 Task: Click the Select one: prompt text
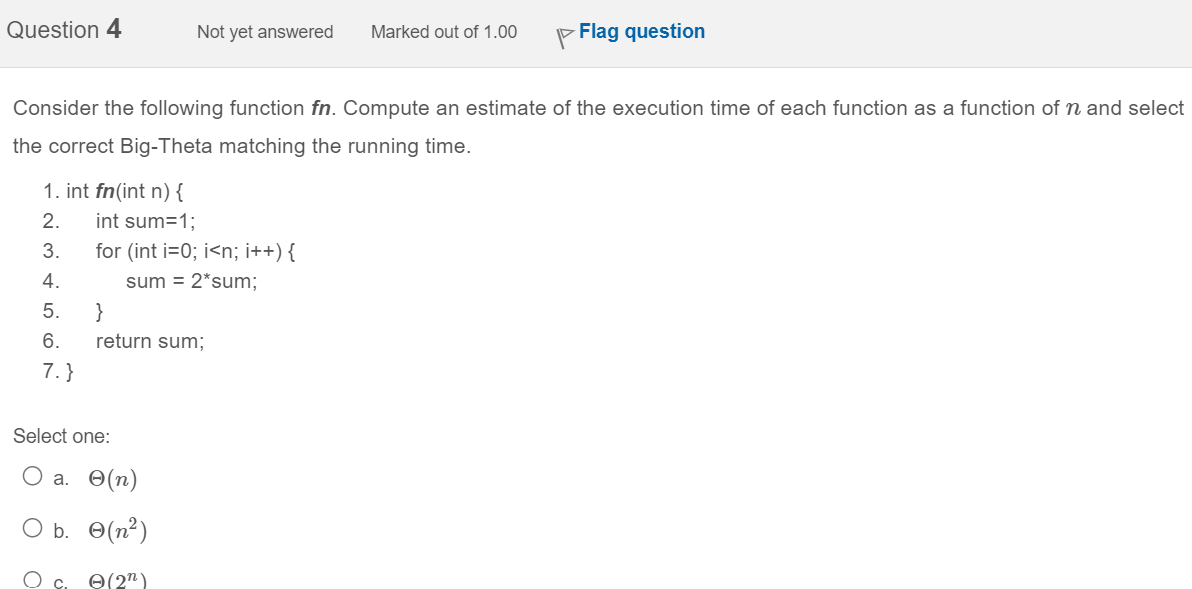[62, 436]
